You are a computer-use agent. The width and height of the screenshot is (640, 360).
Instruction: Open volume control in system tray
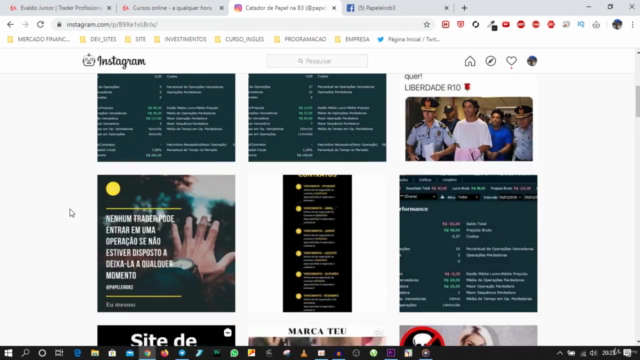593,353
